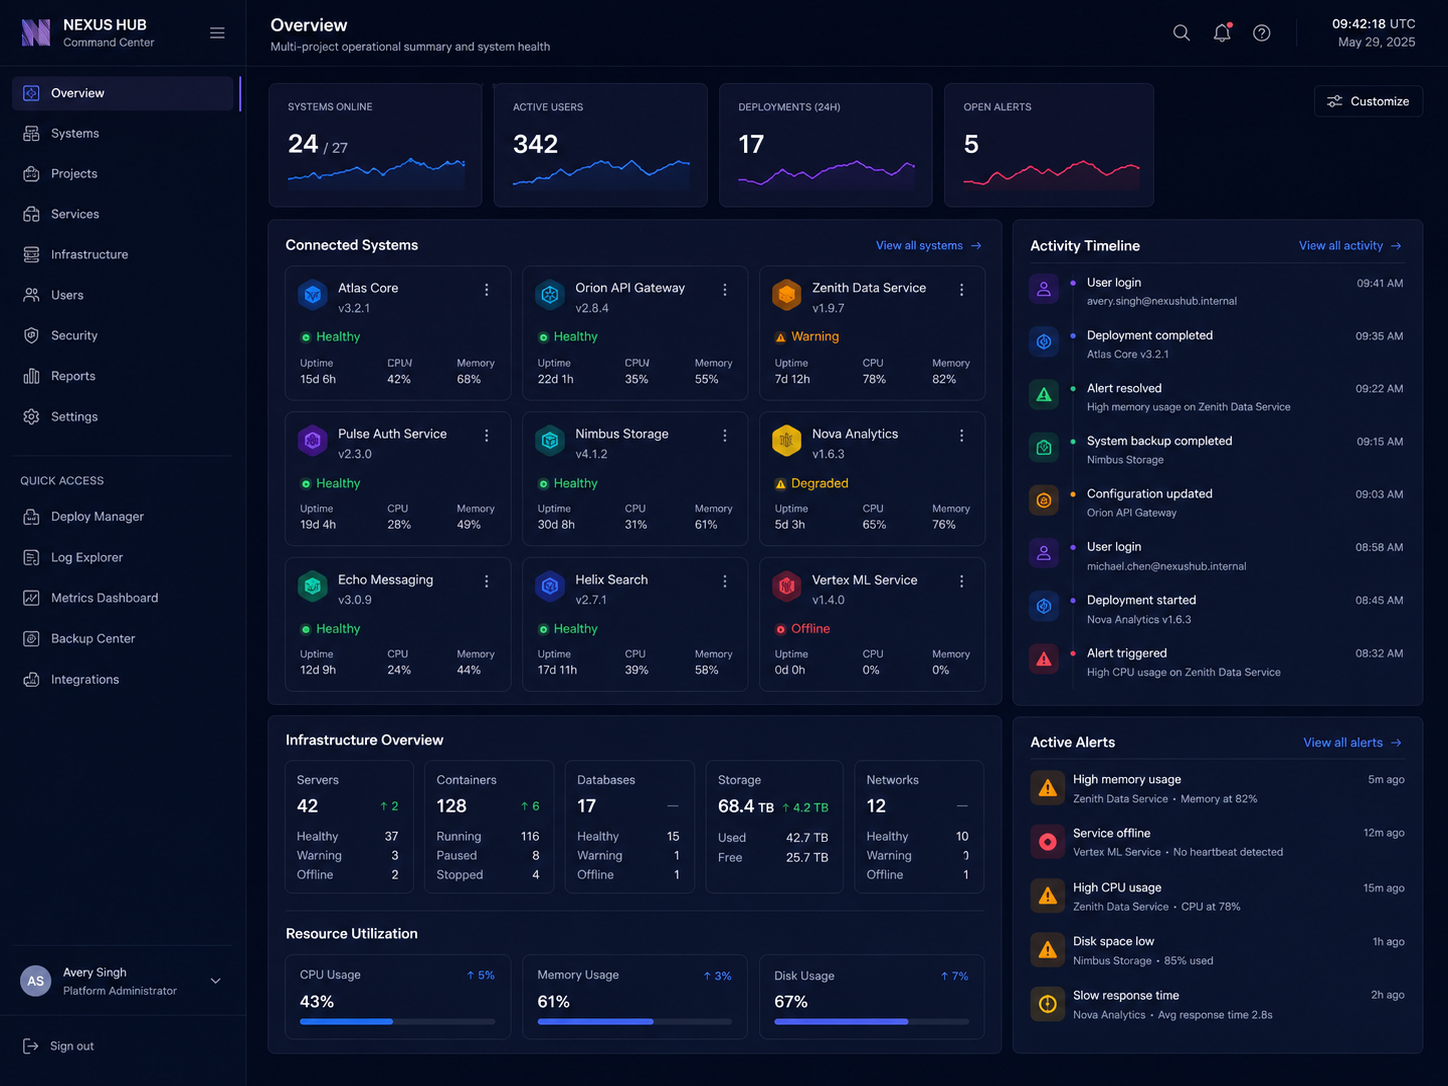Viewport: 1448px width, 1086px height.
Task: Open Helix Search card options menu
Action: point(725,582)
